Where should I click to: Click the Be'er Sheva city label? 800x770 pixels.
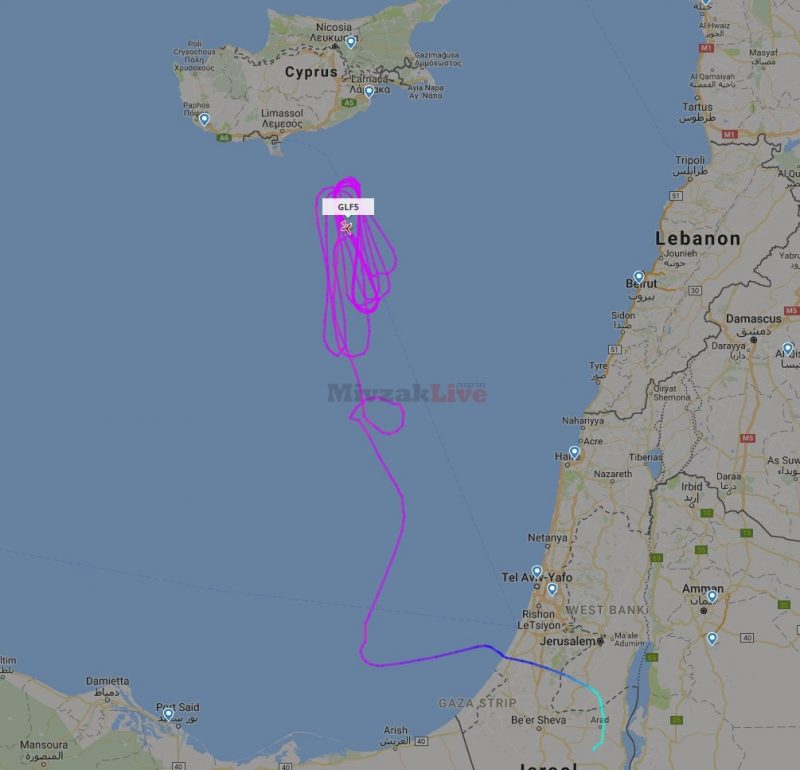click(x=538, y=720)
